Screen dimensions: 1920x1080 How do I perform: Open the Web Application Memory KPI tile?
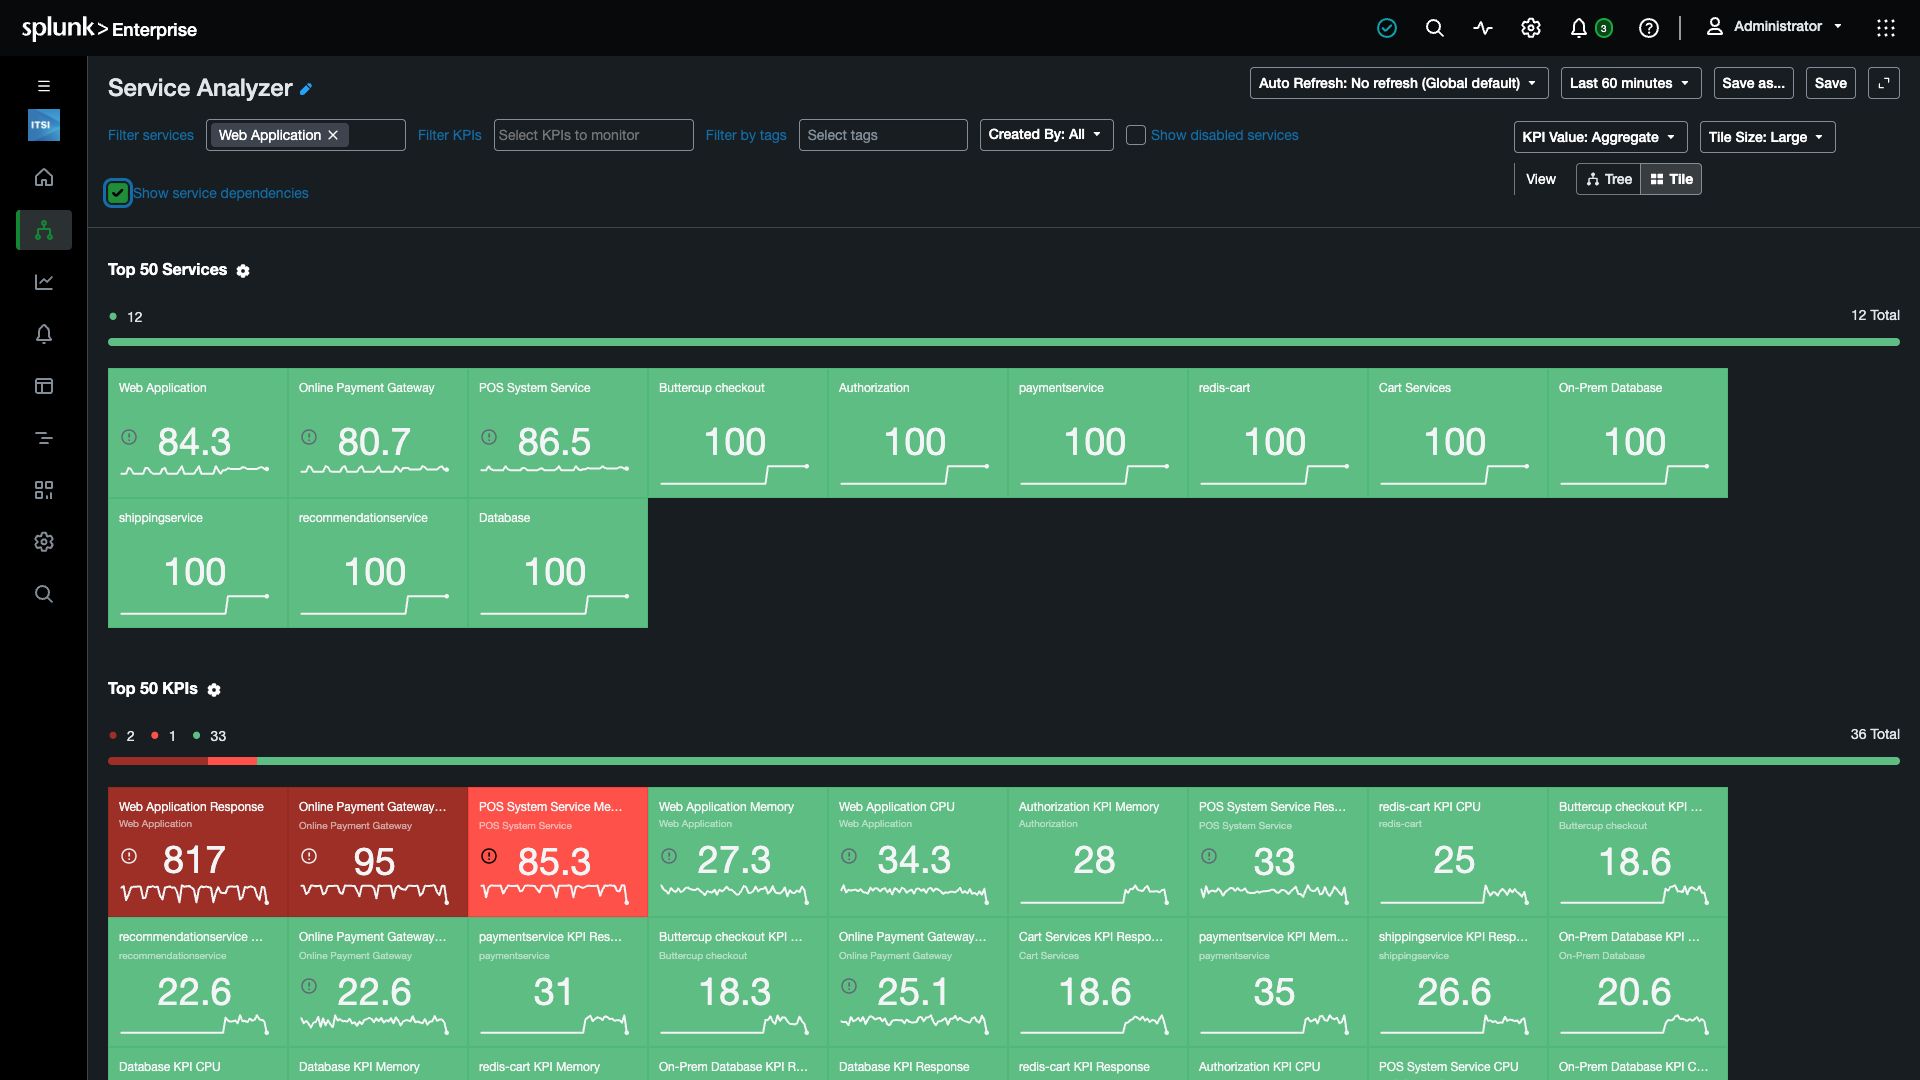click(x=738, y=852)
